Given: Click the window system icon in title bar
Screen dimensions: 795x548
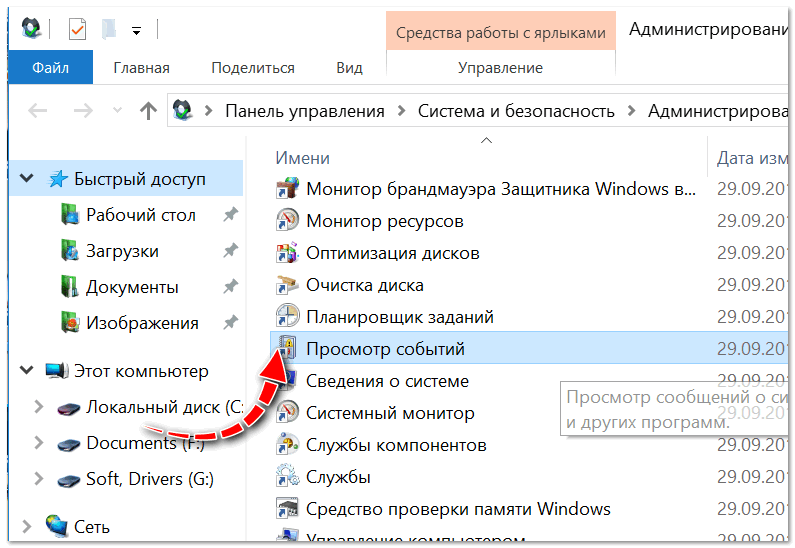Looking at the screenshot, I should pyautogui.click(x=31, y=28).
